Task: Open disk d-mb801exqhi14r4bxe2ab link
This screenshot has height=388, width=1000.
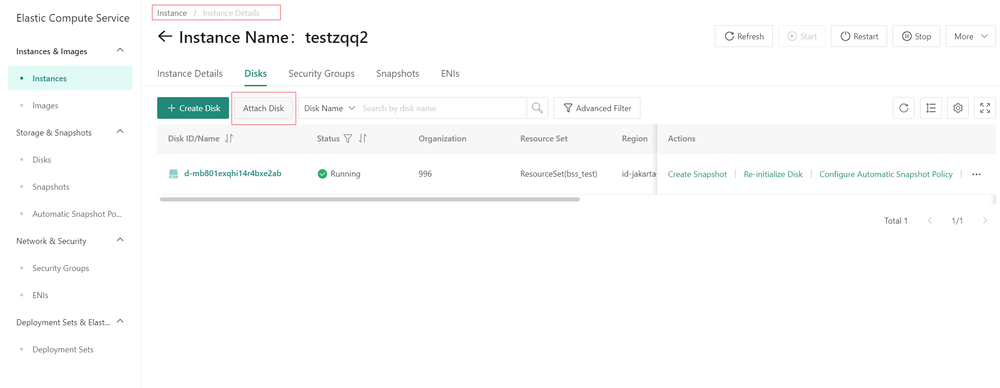Action: tap(233, 174)
